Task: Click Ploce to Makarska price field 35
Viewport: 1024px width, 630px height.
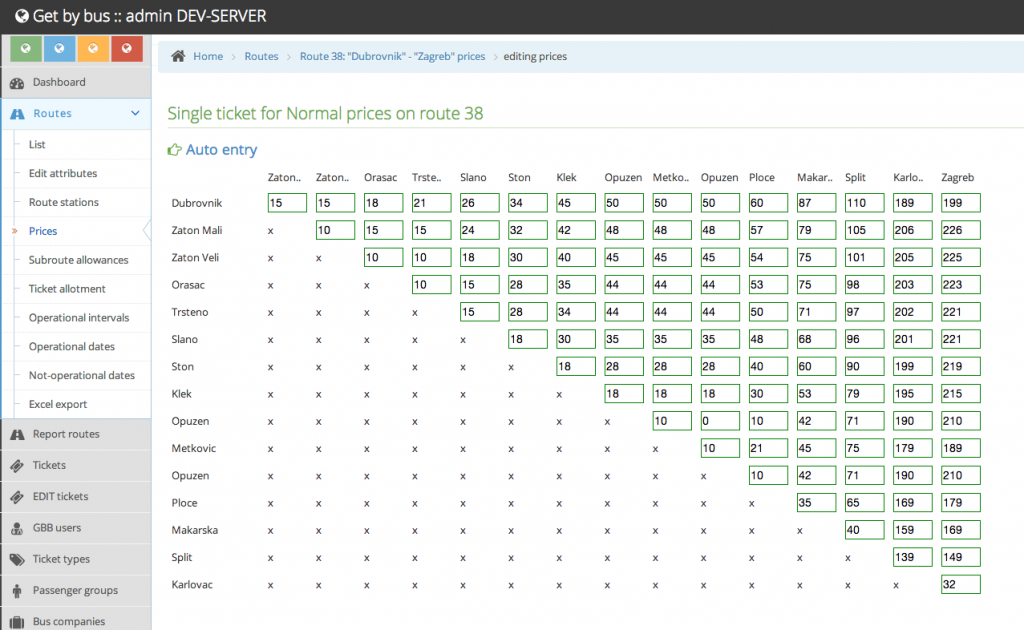Action: (x=816, y=503)
